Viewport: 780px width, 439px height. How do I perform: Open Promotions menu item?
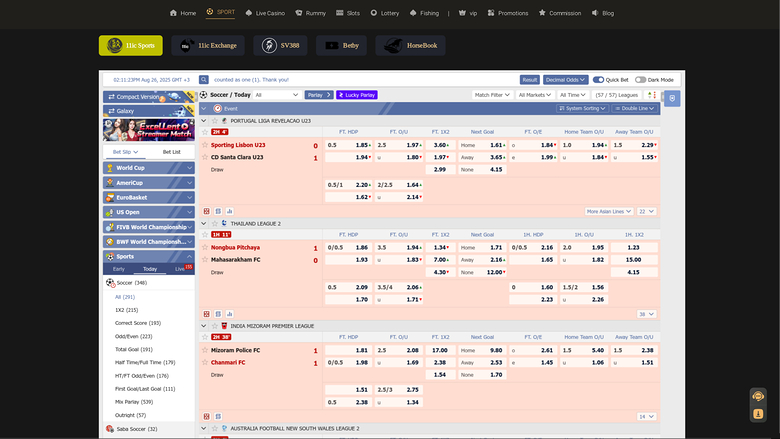508,13
